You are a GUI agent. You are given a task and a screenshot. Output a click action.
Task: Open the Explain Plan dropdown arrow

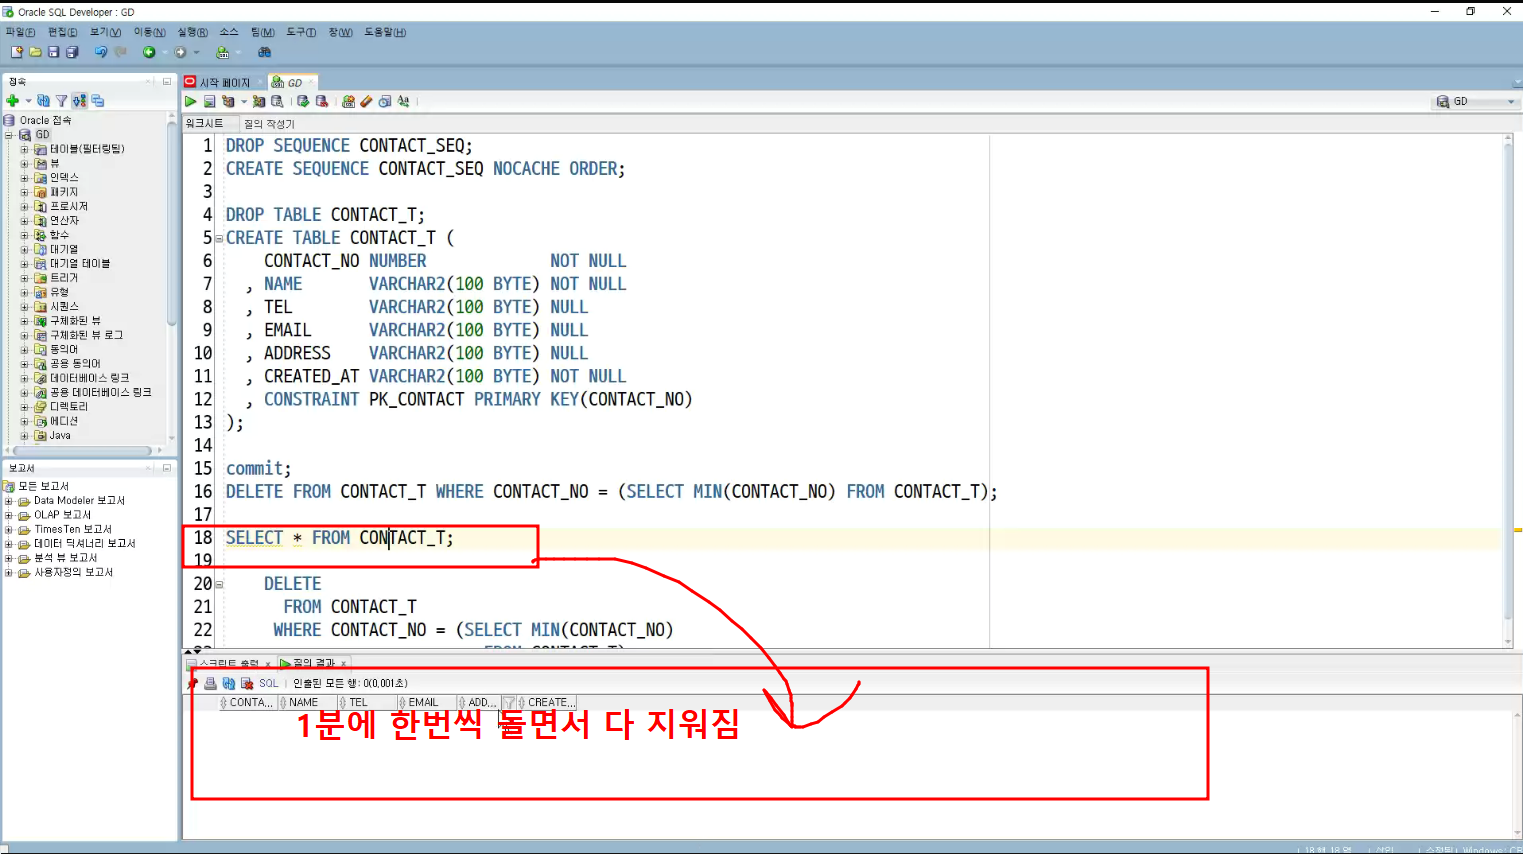tap(243, 101)
